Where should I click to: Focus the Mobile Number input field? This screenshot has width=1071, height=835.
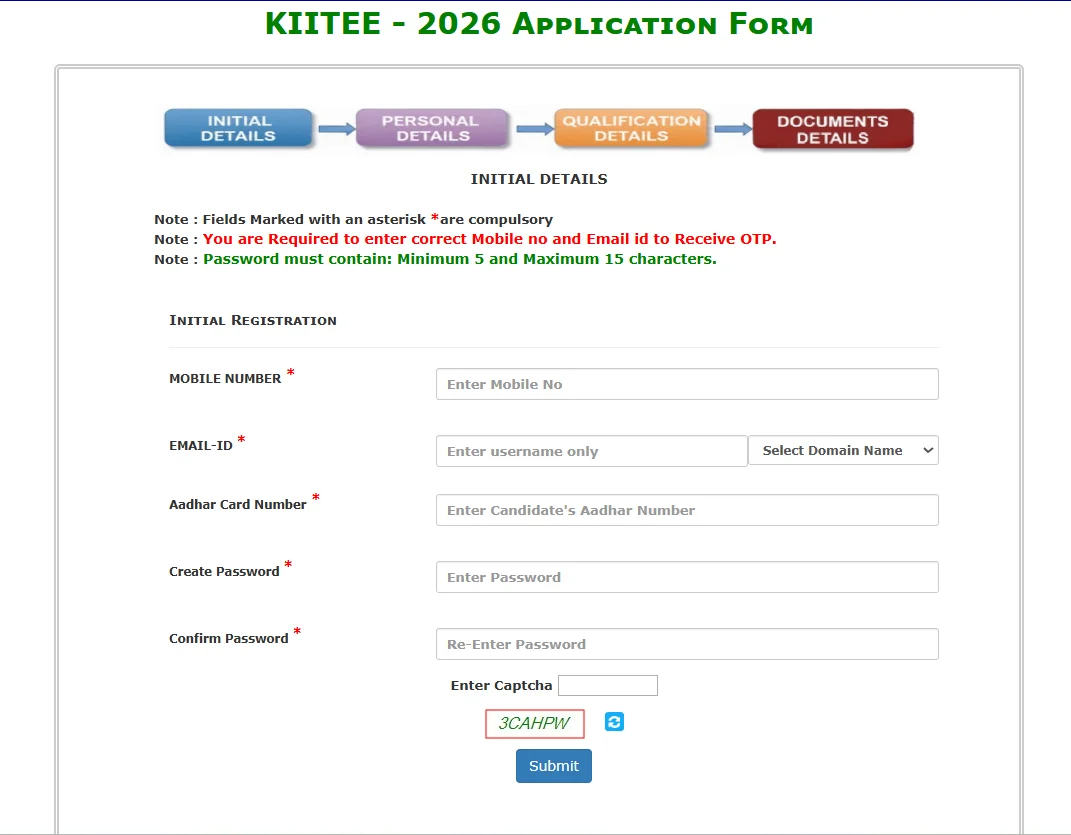[687, 384]
